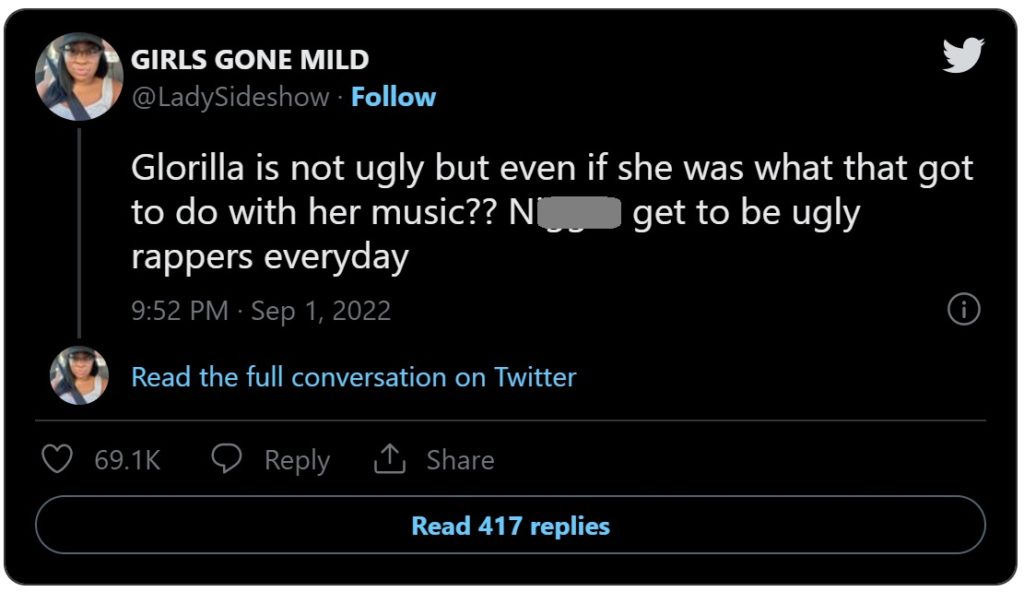Click the Reply text label

point(297,460)
